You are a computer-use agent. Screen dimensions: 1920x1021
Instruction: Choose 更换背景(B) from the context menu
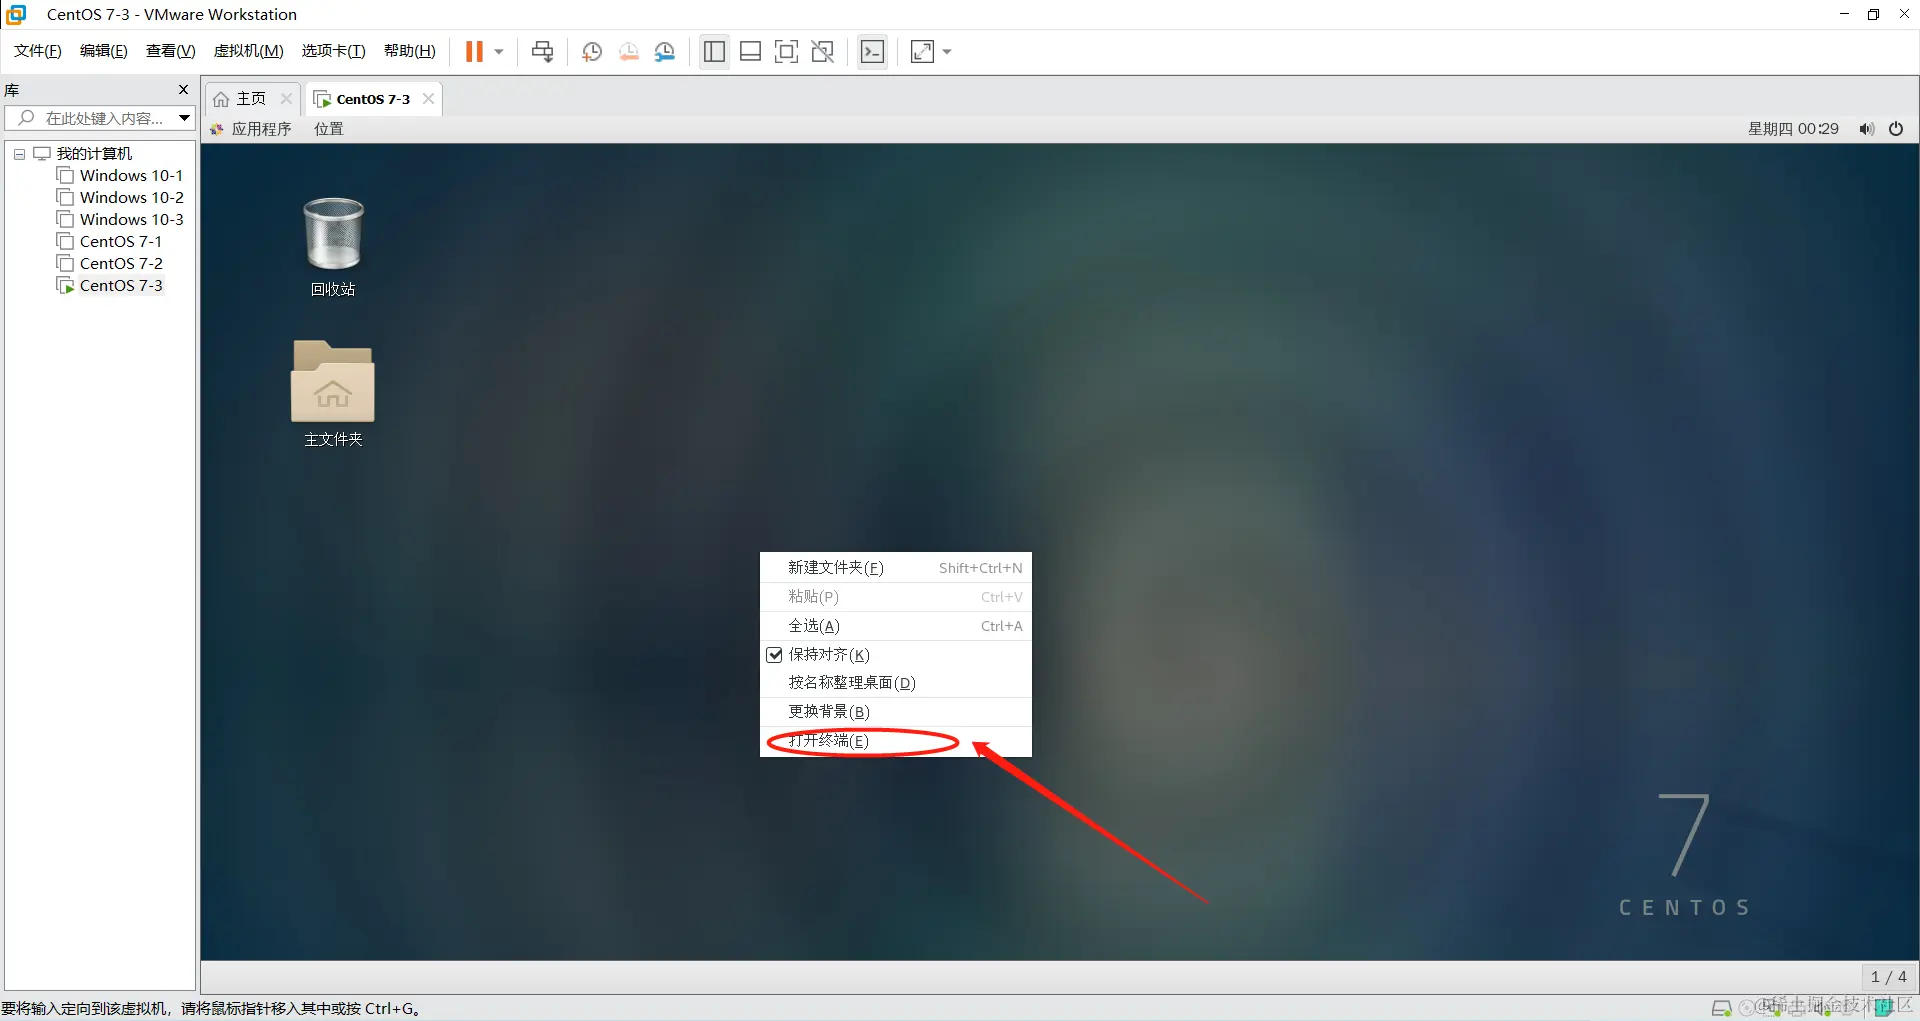pyautogui.click(x=896, y=712)
